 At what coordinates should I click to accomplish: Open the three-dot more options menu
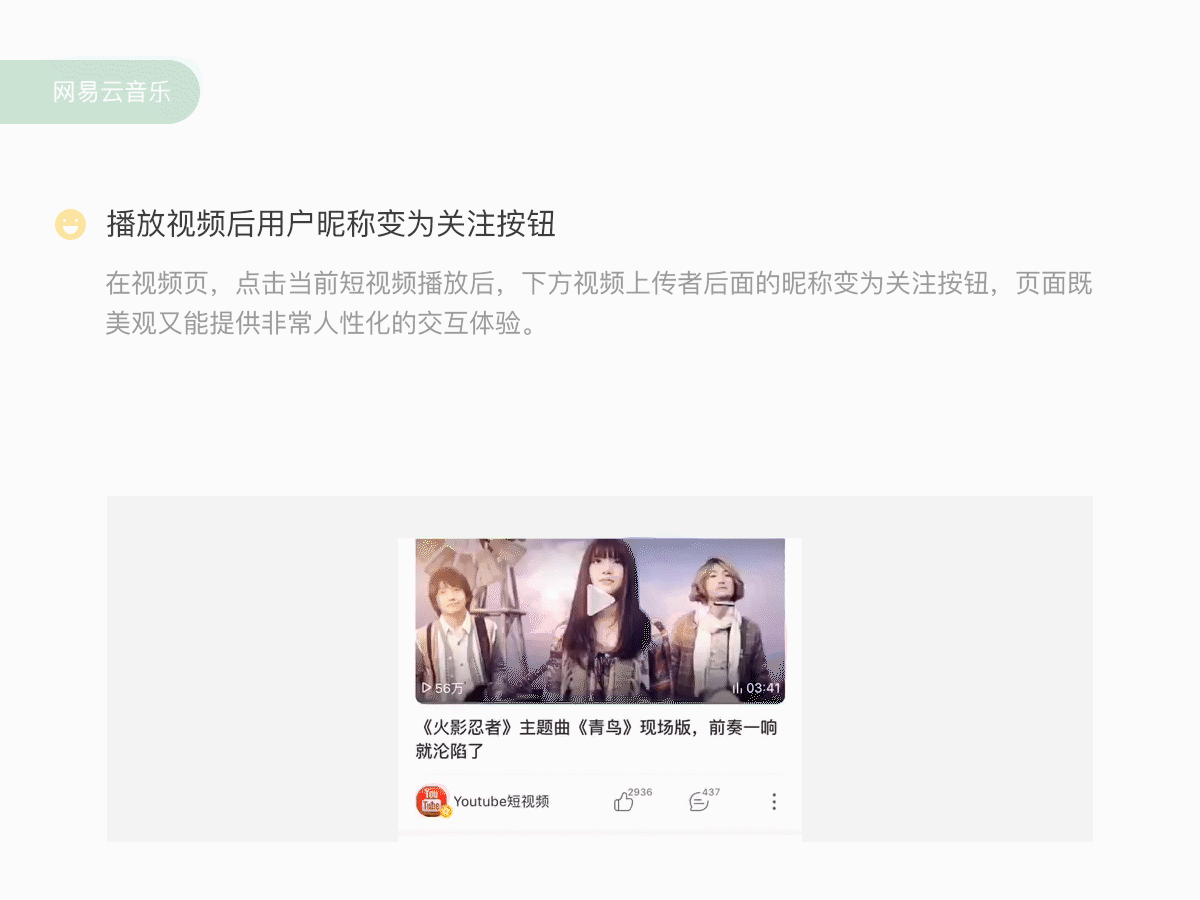point(773,802)
